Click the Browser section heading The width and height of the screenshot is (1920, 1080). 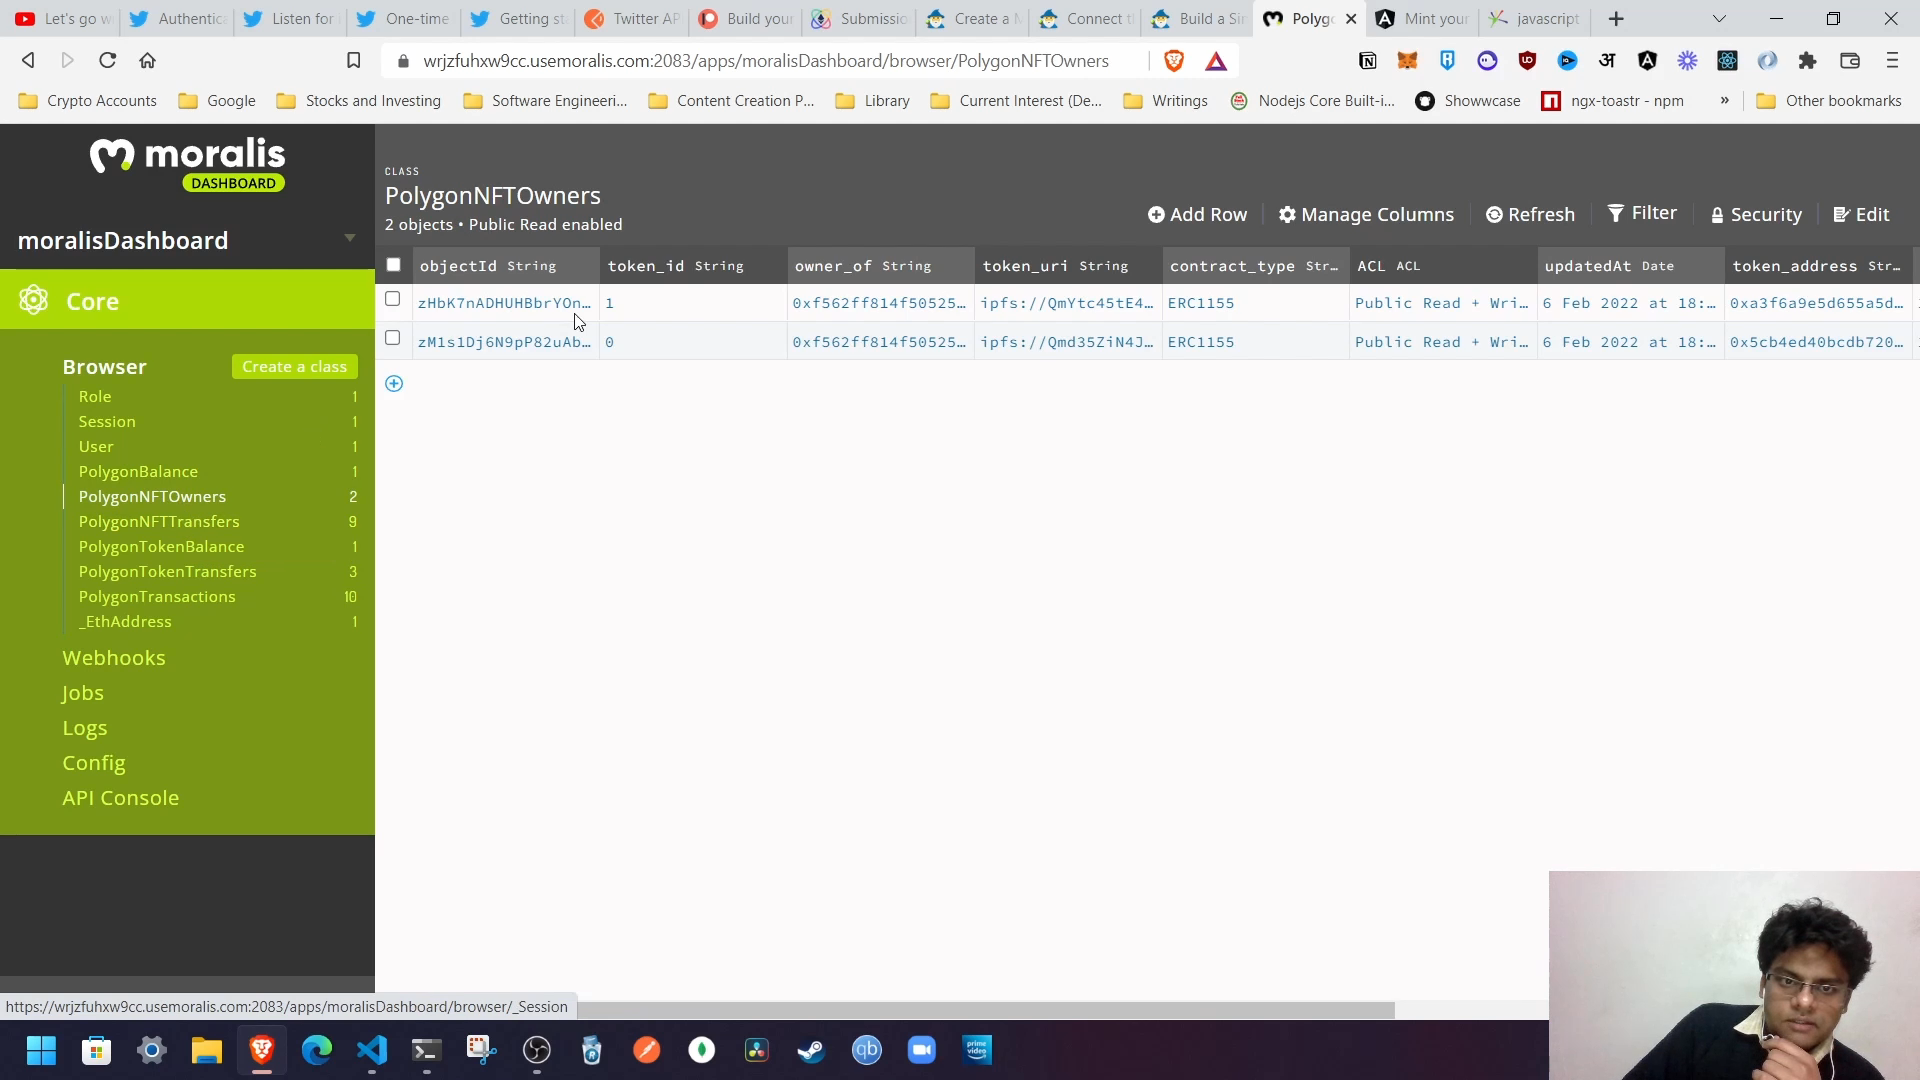pyautogui.click(x=104, y=367)
